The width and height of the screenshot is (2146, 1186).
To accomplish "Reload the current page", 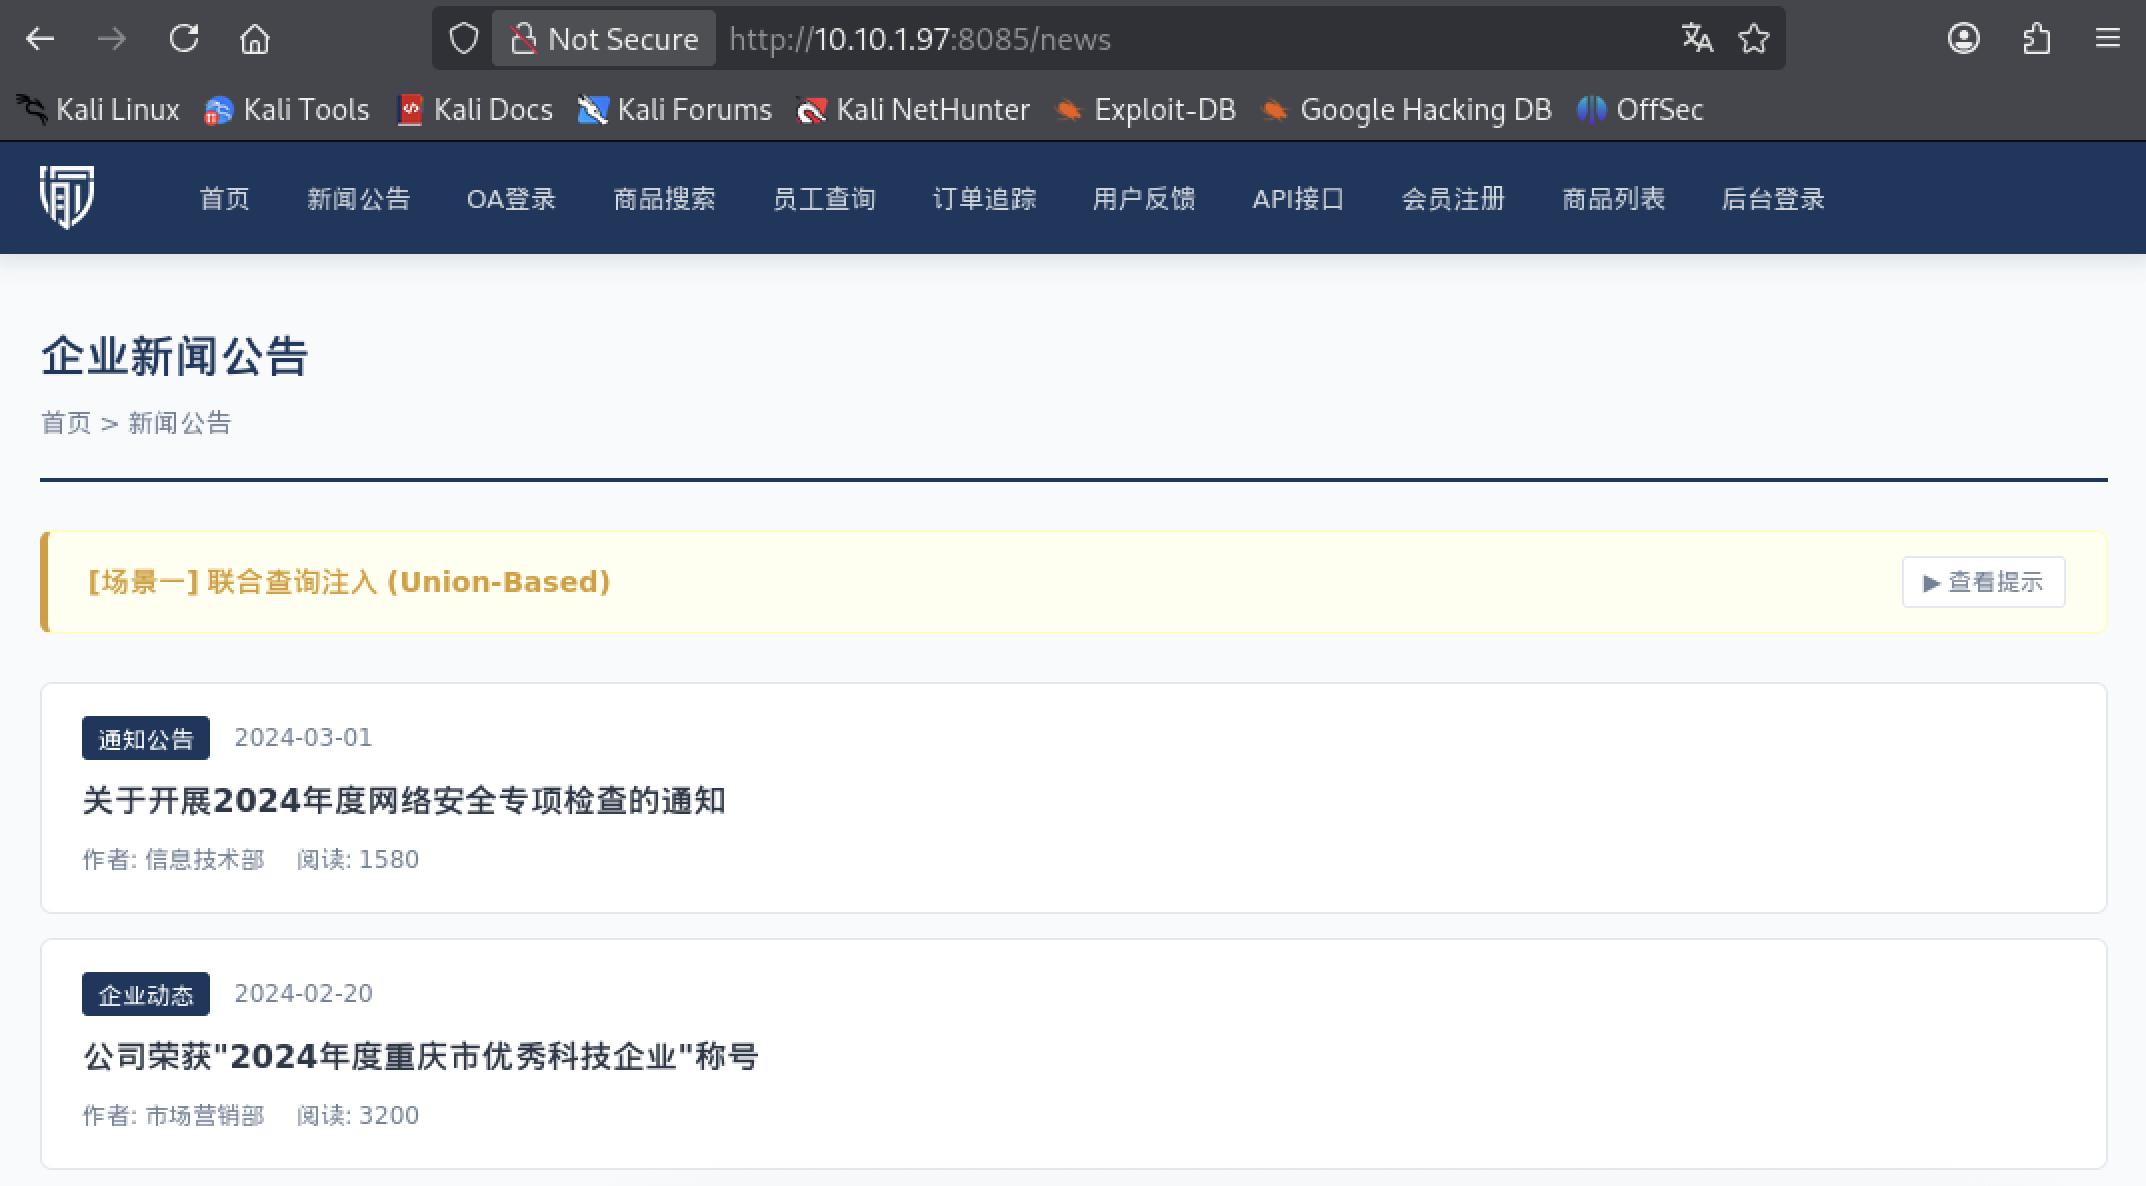I will (184, 39).
